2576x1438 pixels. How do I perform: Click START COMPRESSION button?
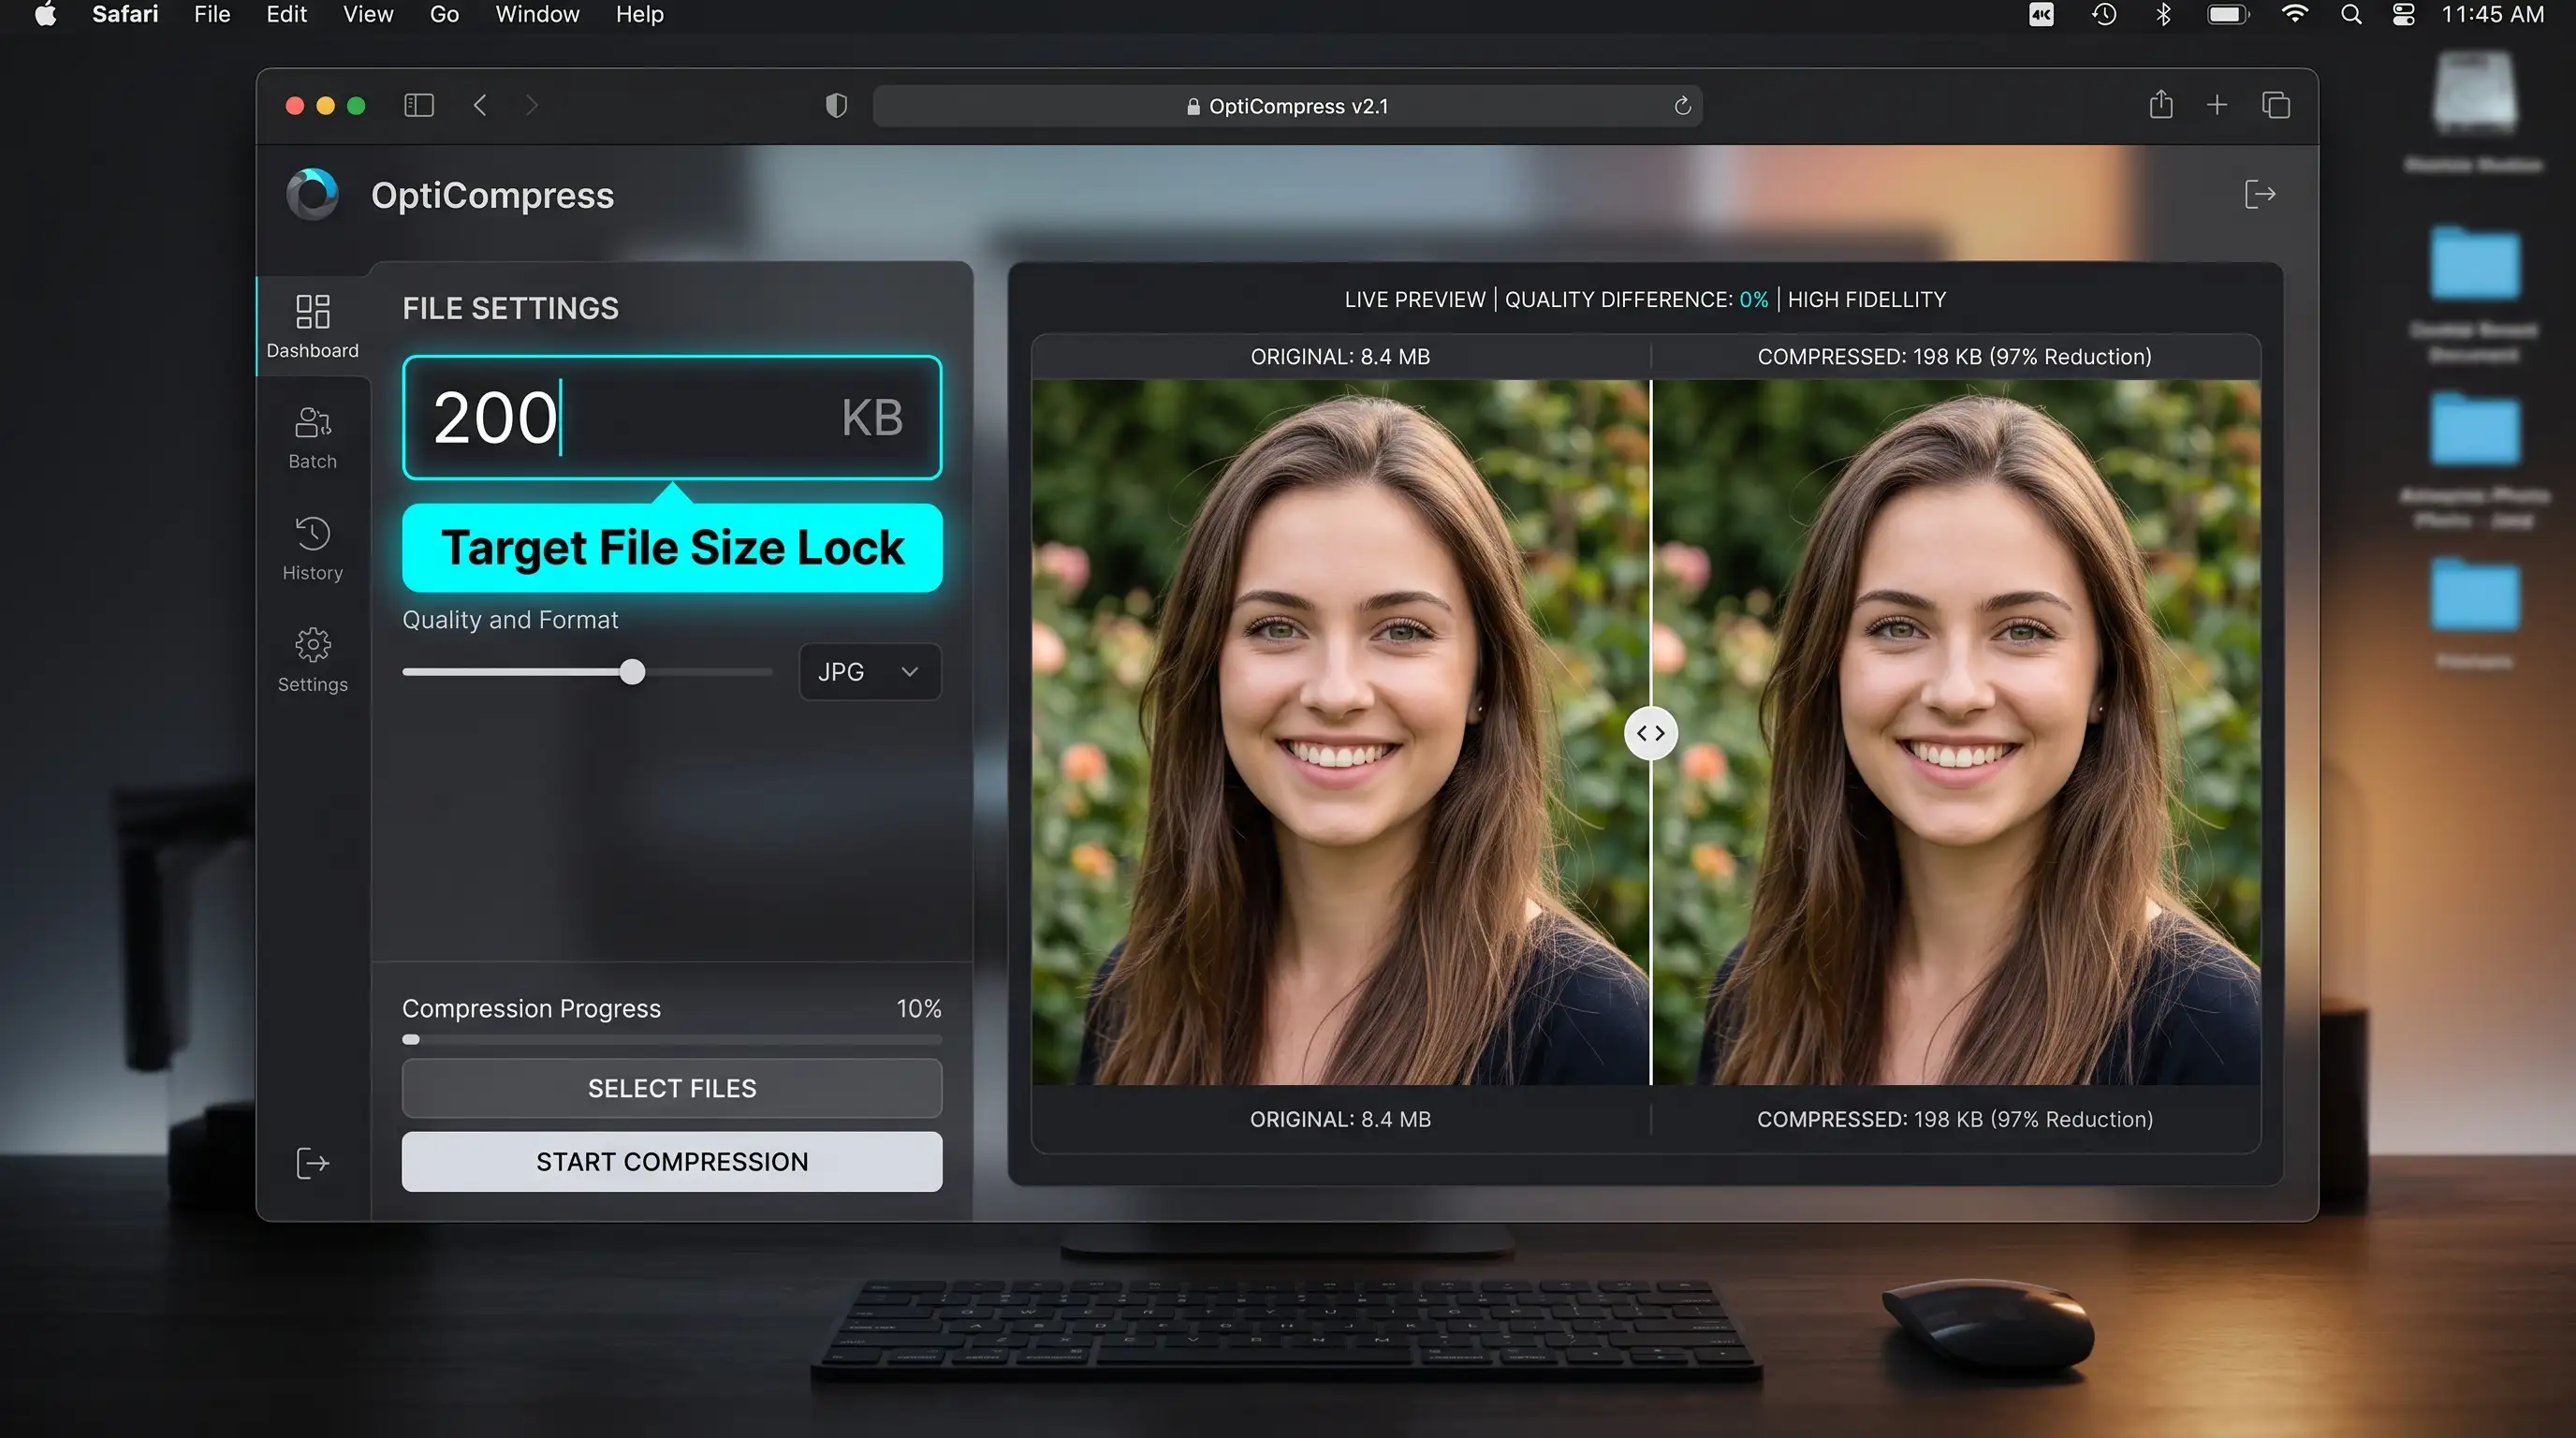672,1162
